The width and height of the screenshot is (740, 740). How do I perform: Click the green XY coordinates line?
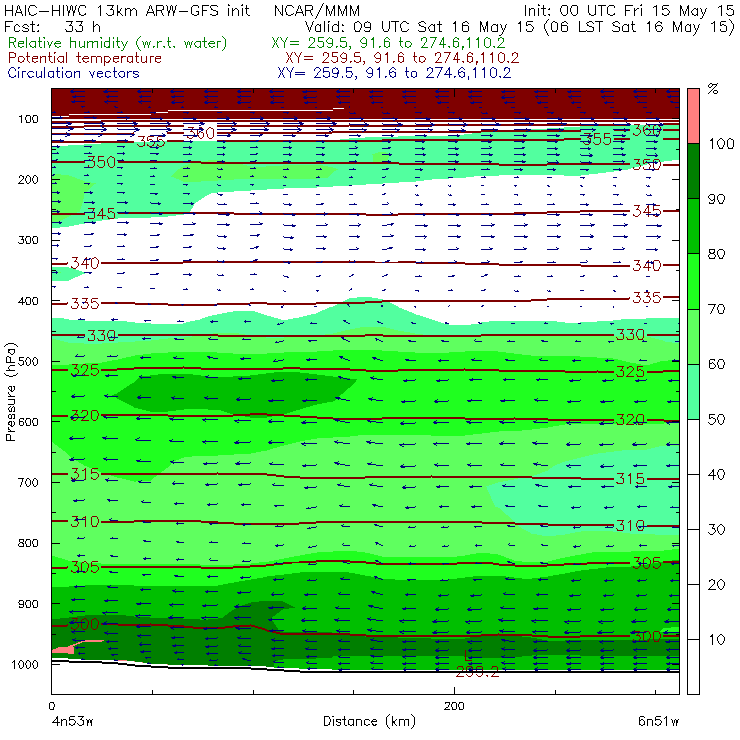pyautogui.click(x=388, y=43)
